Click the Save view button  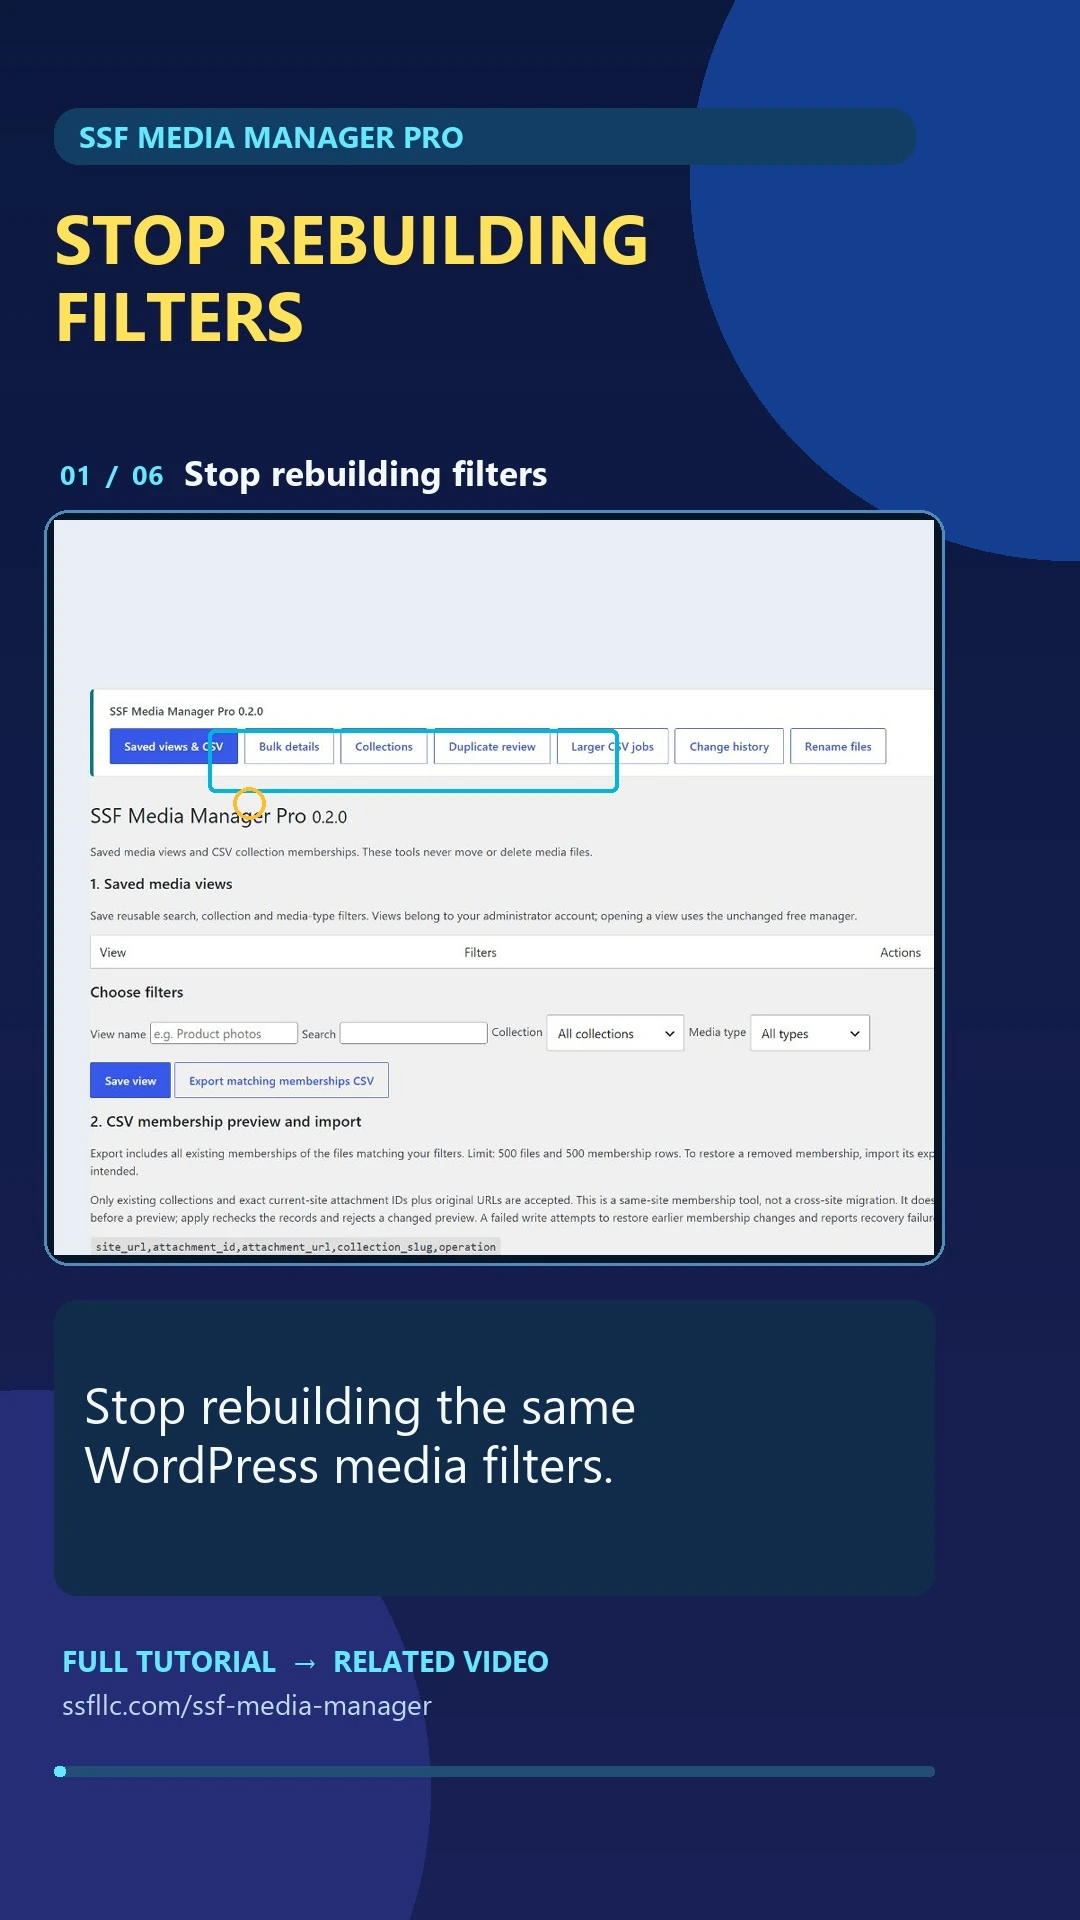pyautogui.click(x=130, y=1080)
